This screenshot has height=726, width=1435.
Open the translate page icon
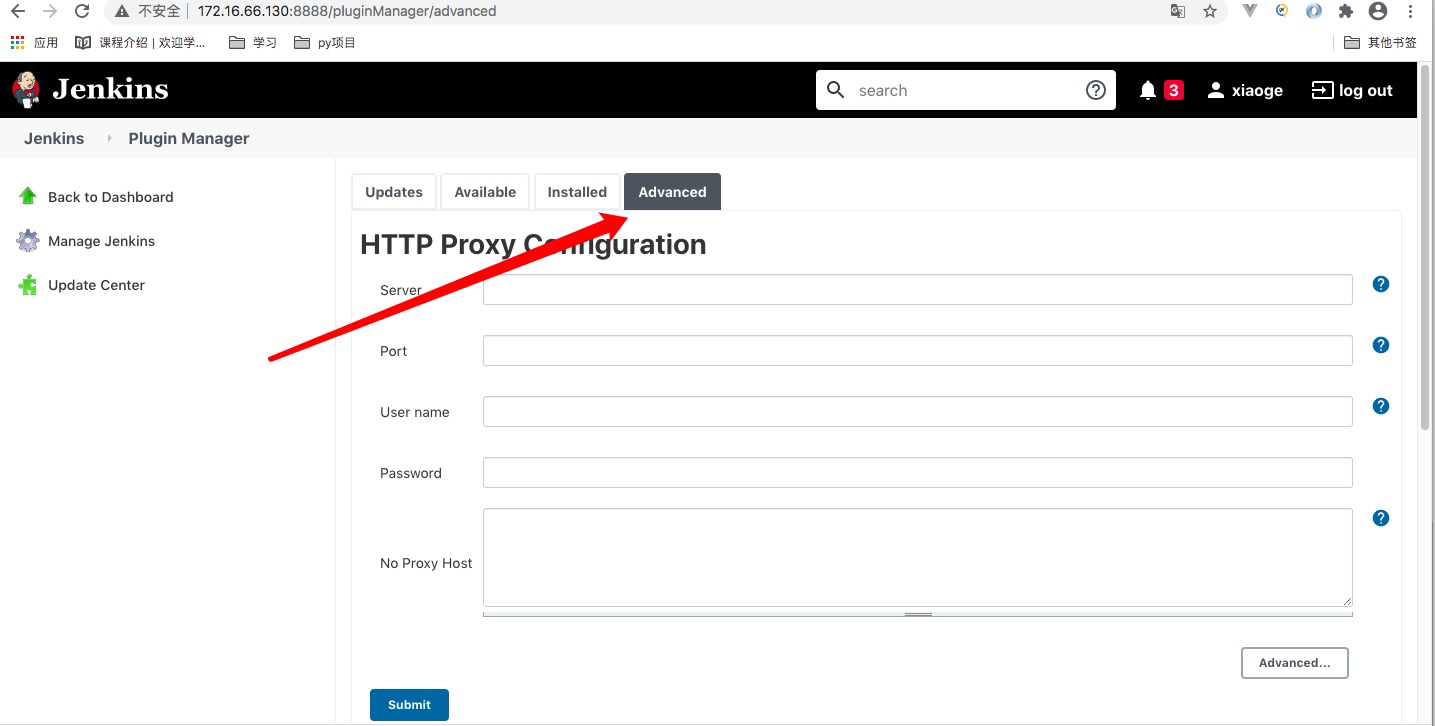click(x=1178, y=11)
